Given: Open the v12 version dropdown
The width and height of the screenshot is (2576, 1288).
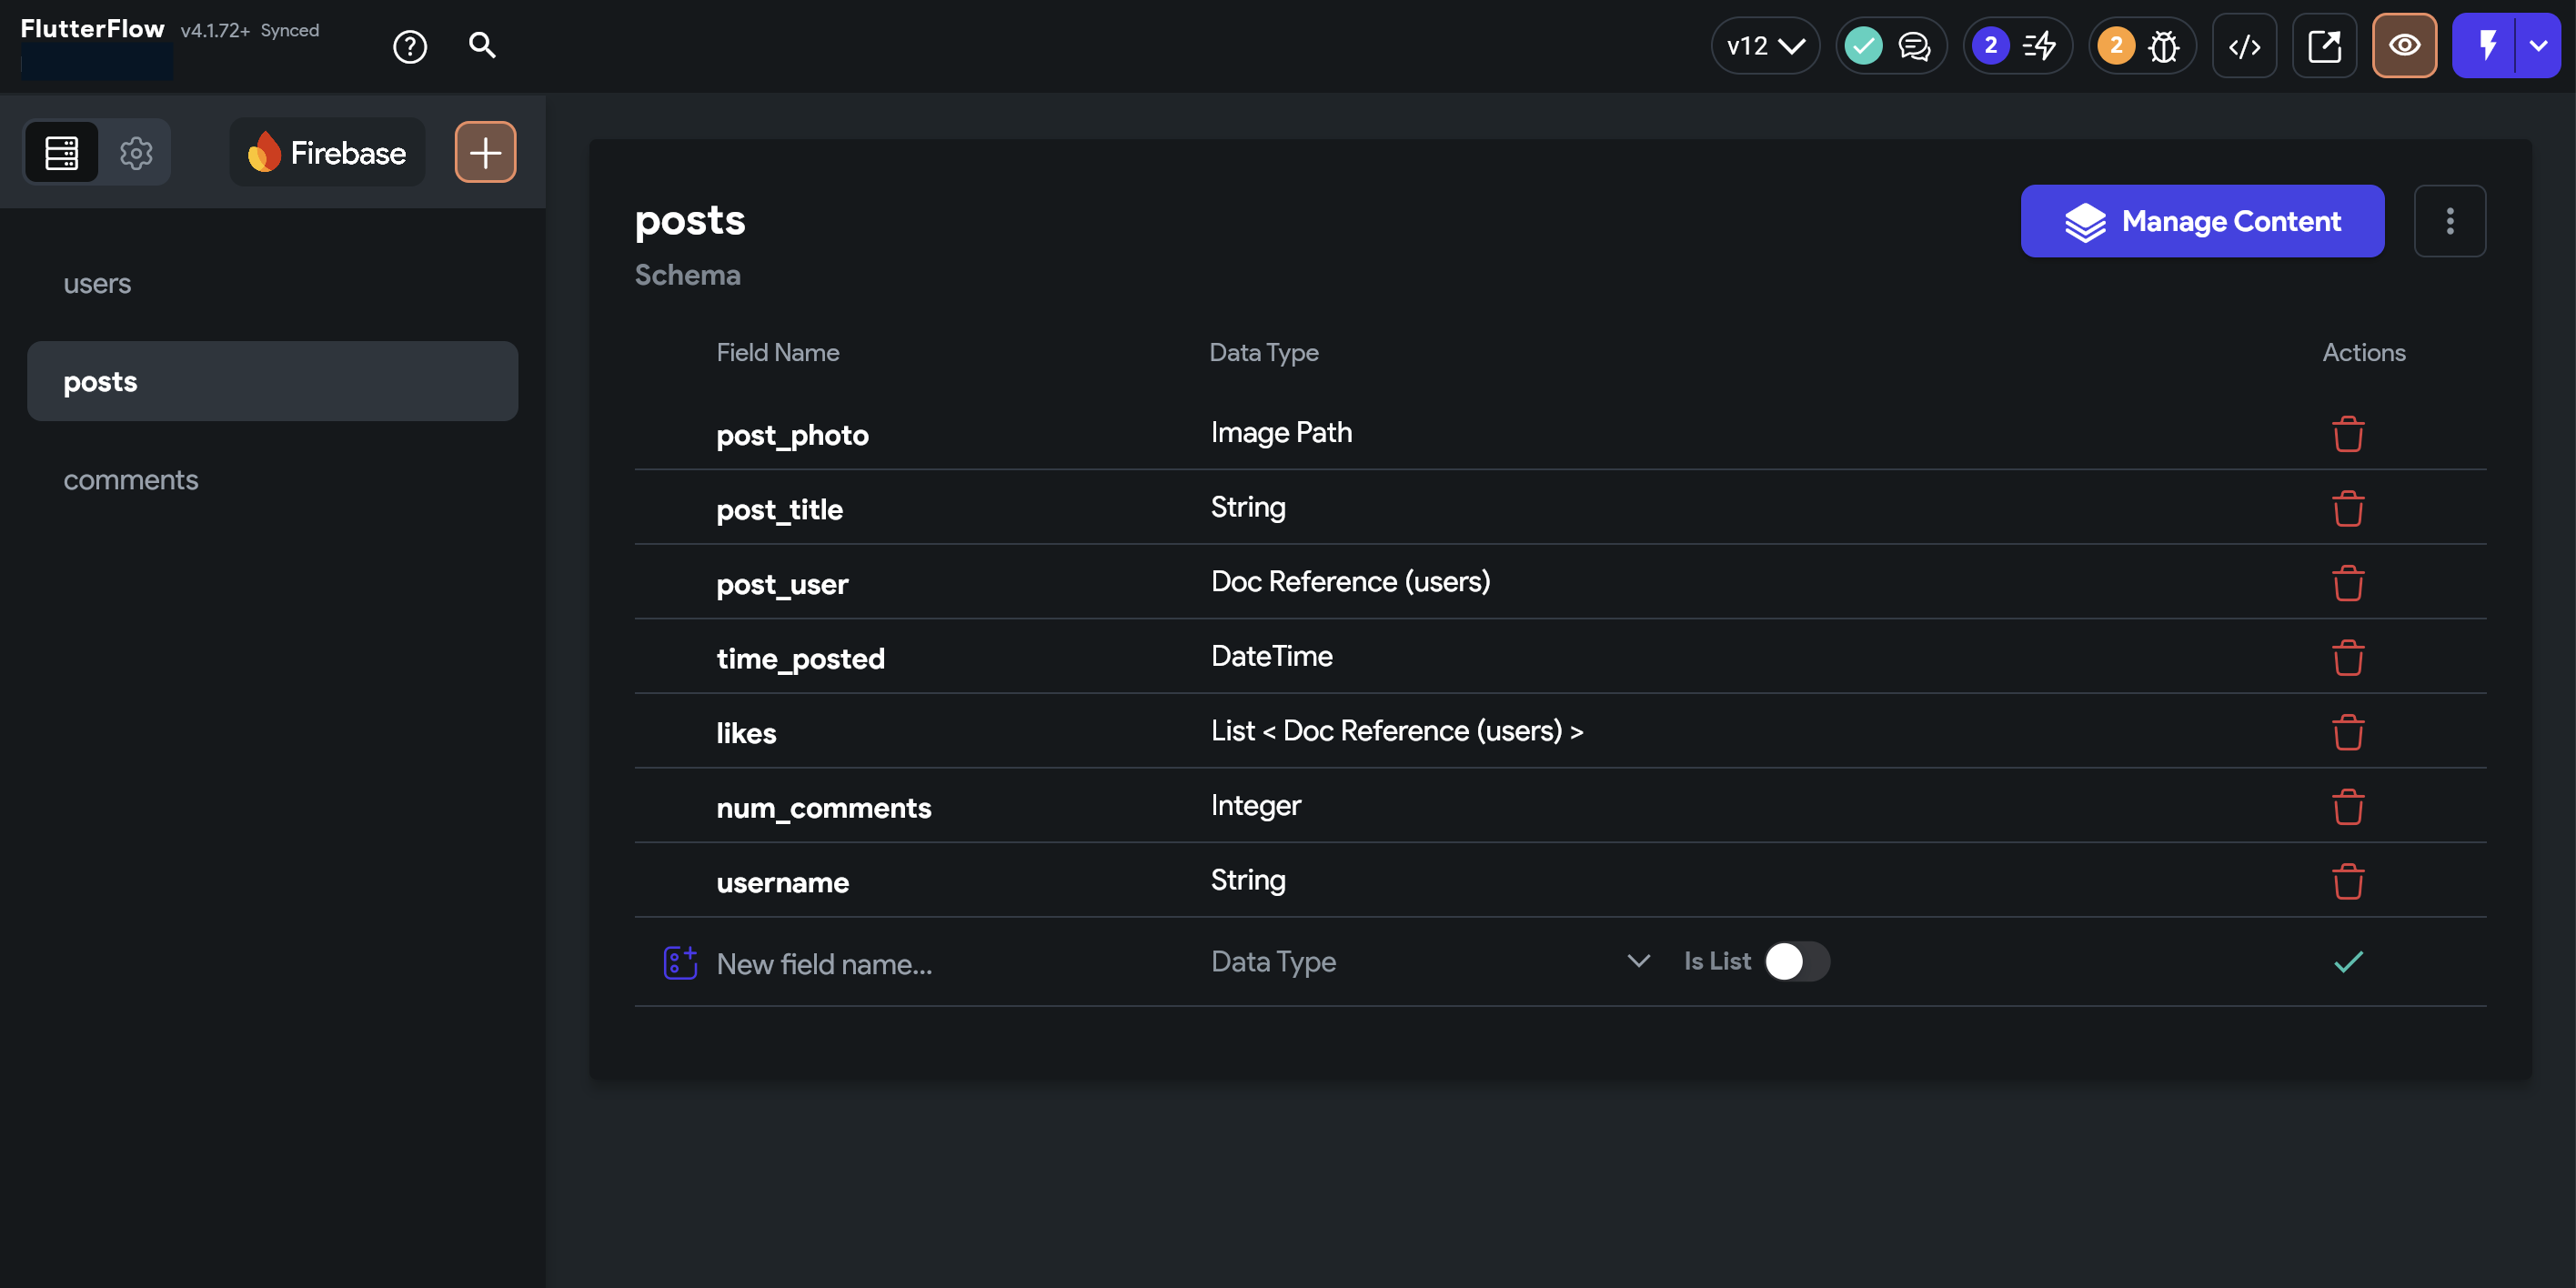Looking at the screenshot, I should (x=1764, y=45).
